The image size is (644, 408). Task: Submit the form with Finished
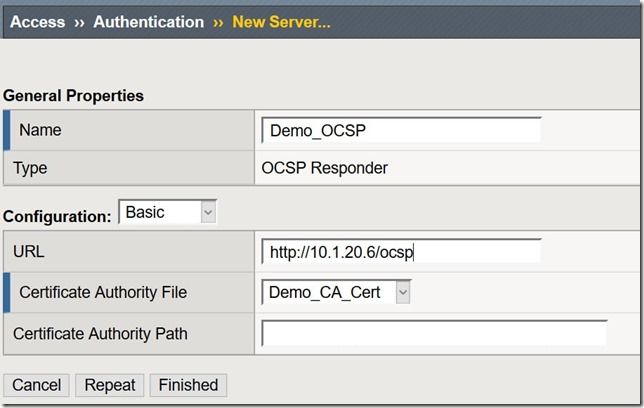click(x=188, y=385)
